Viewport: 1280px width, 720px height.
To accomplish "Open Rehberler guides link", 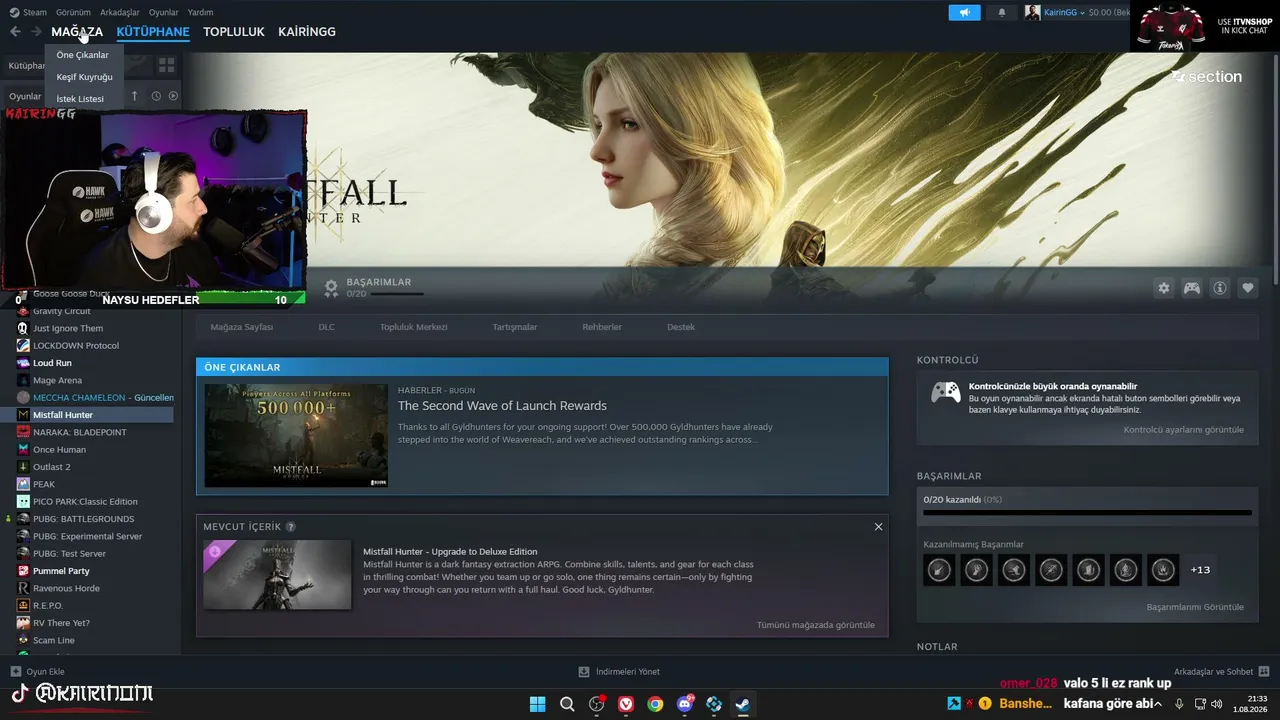I will [602, 327].
